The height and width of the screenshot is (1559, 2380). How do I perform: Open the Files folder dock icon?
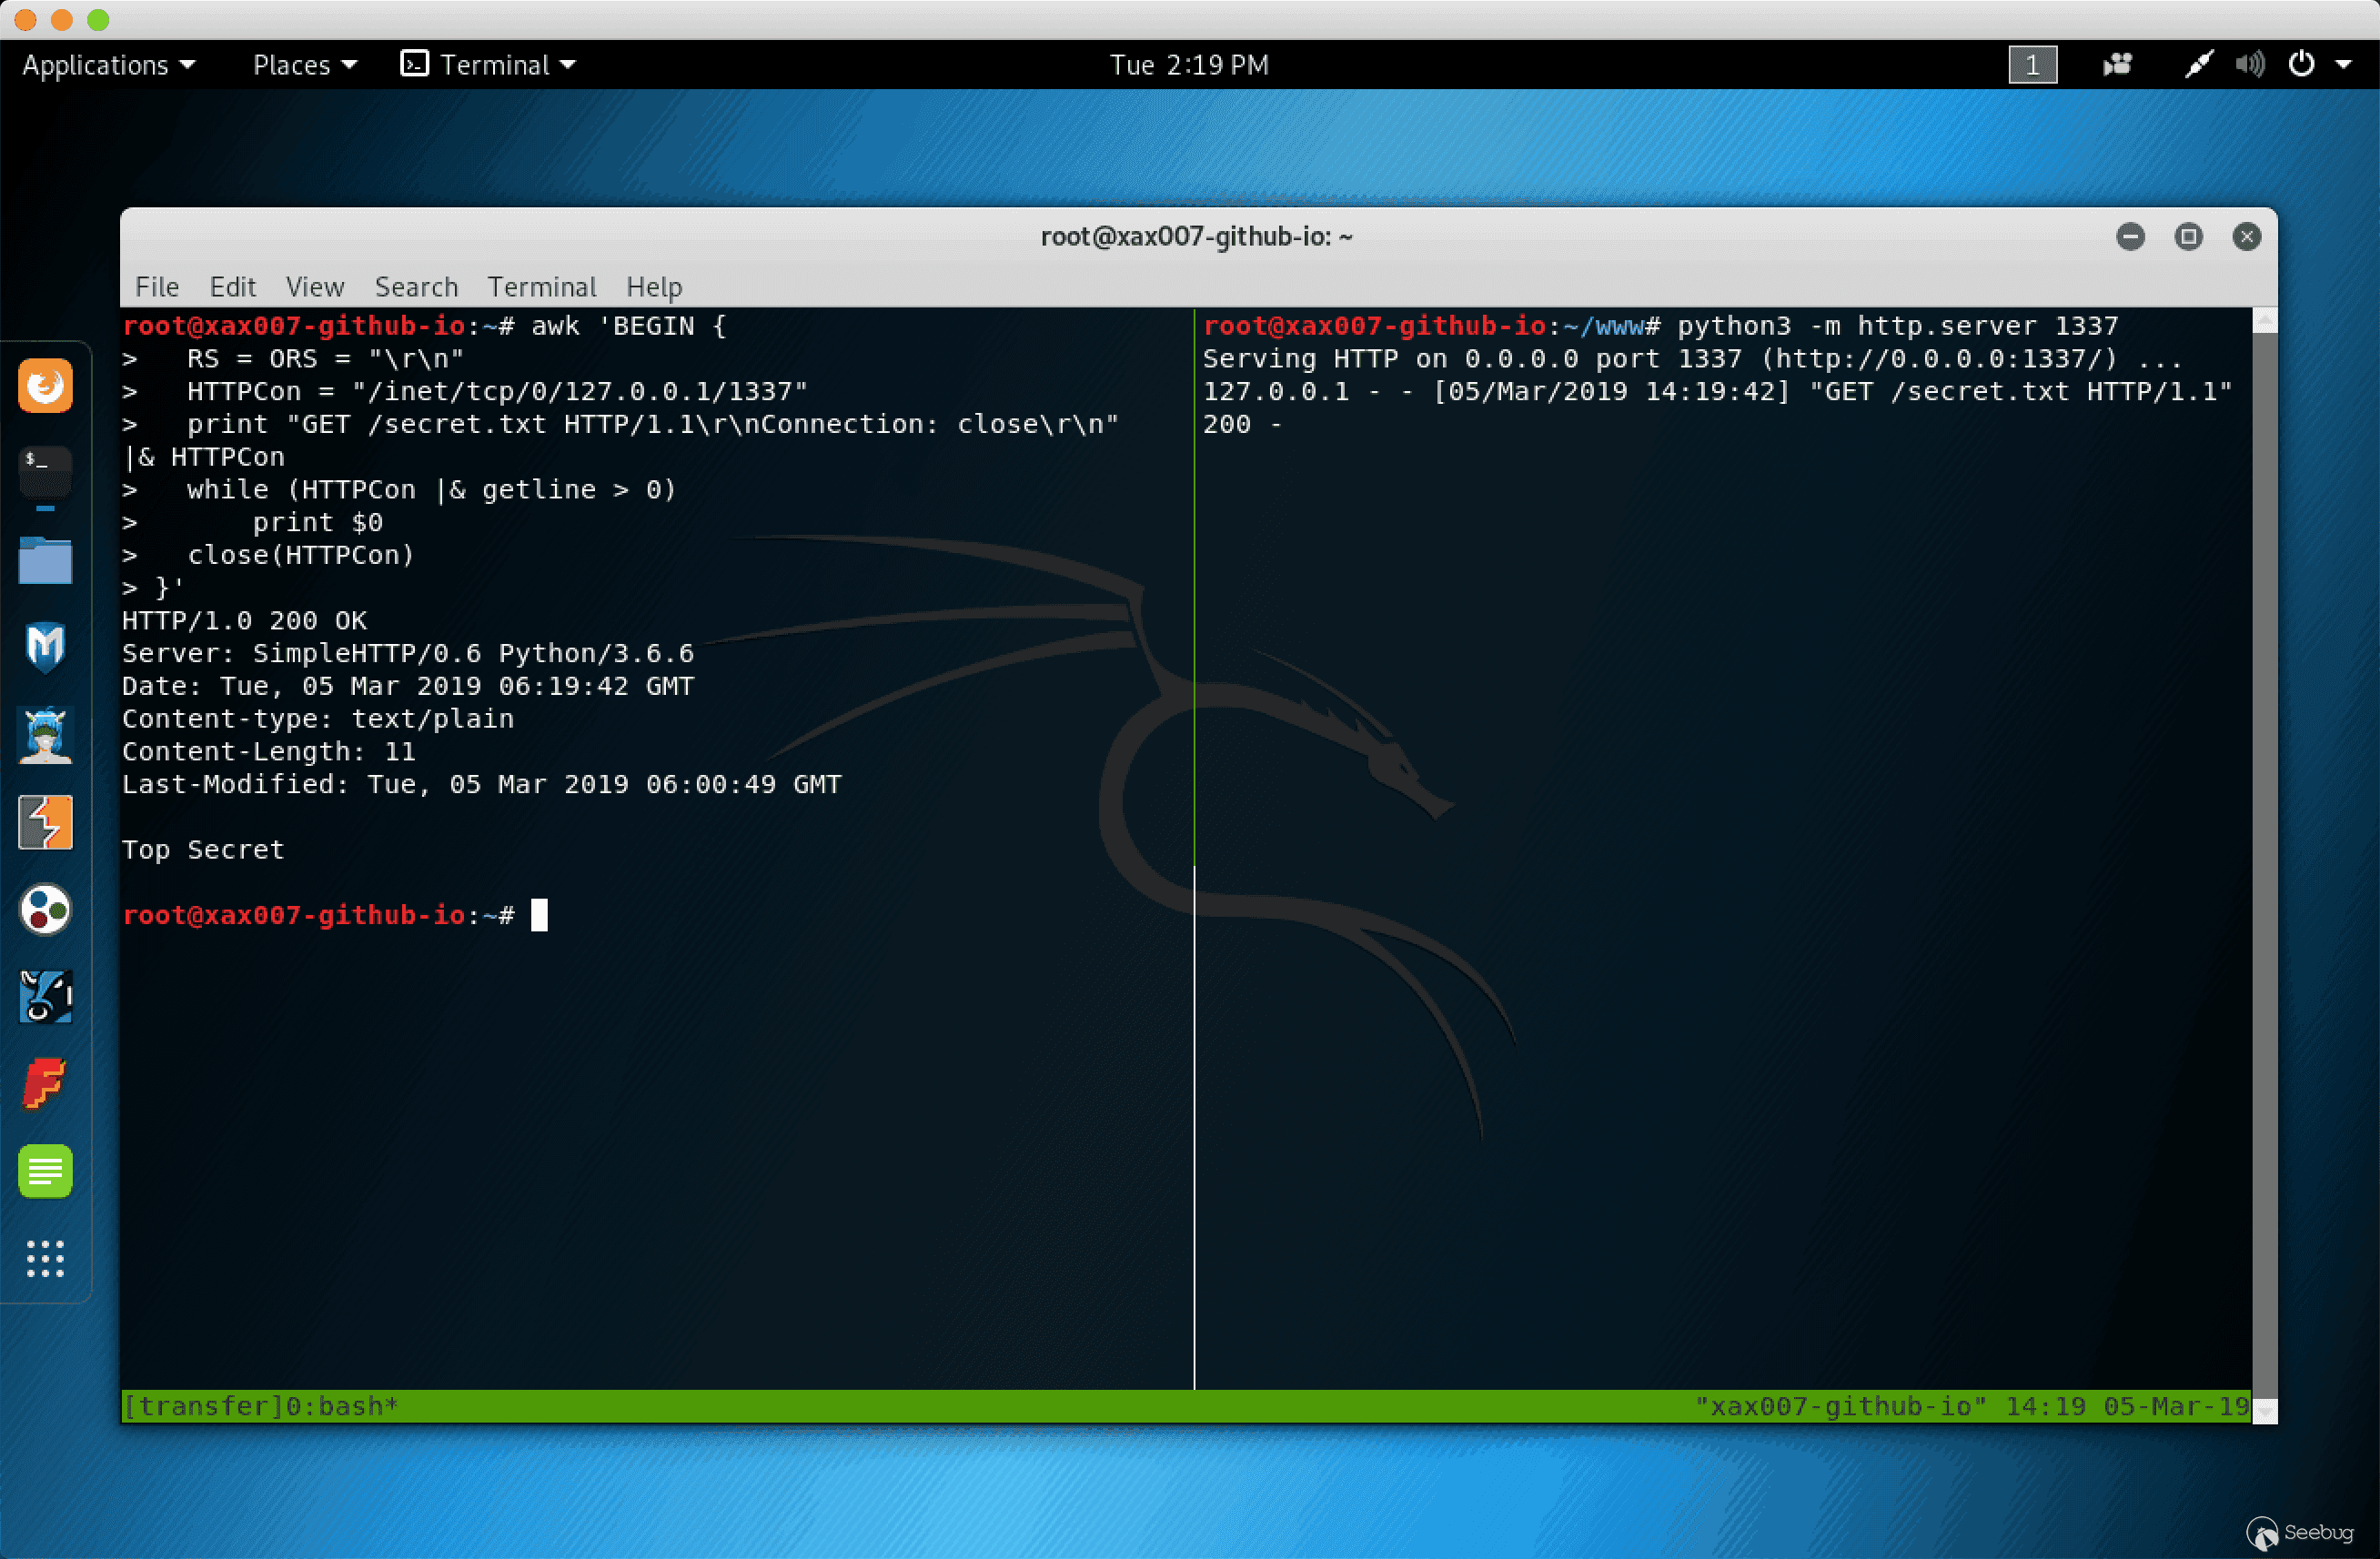click(45, 560)
